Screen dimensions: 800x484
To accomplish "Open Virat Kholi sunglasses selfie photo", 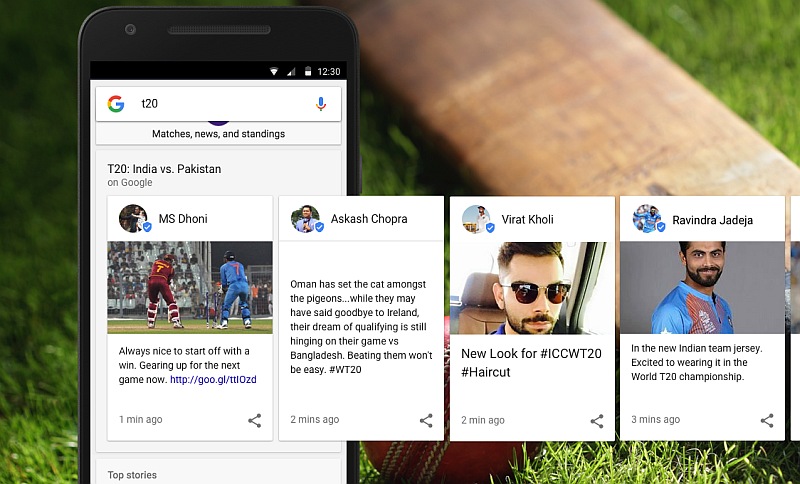I will click(x=532, y=288).
